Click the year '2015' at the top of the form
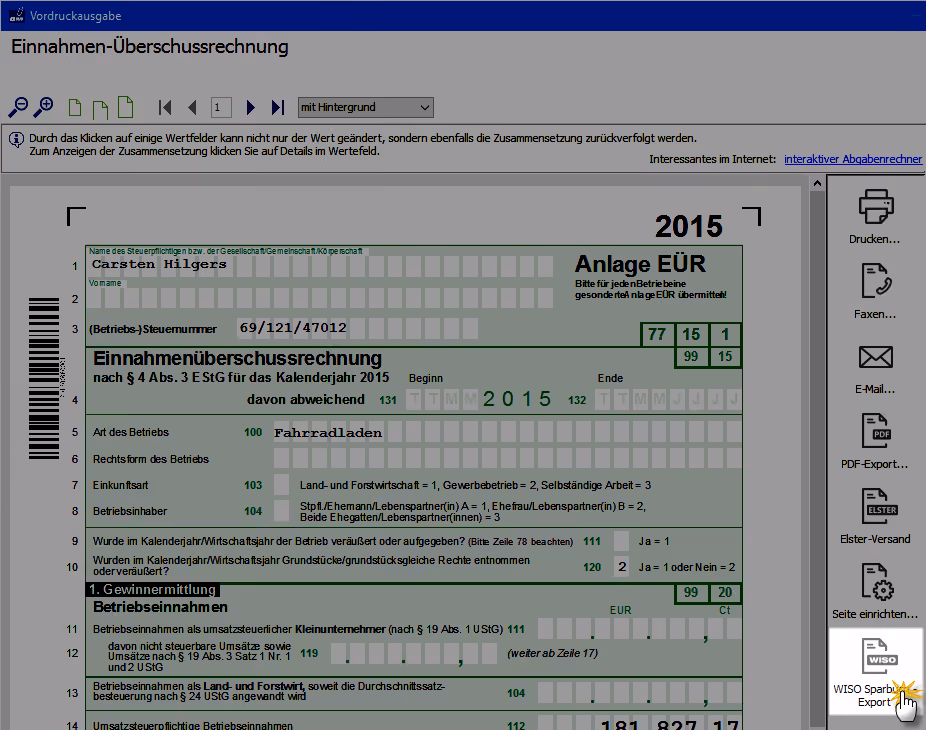Image resolution: width=926 pixels, height=730 pixels. [x=689, y=226]
